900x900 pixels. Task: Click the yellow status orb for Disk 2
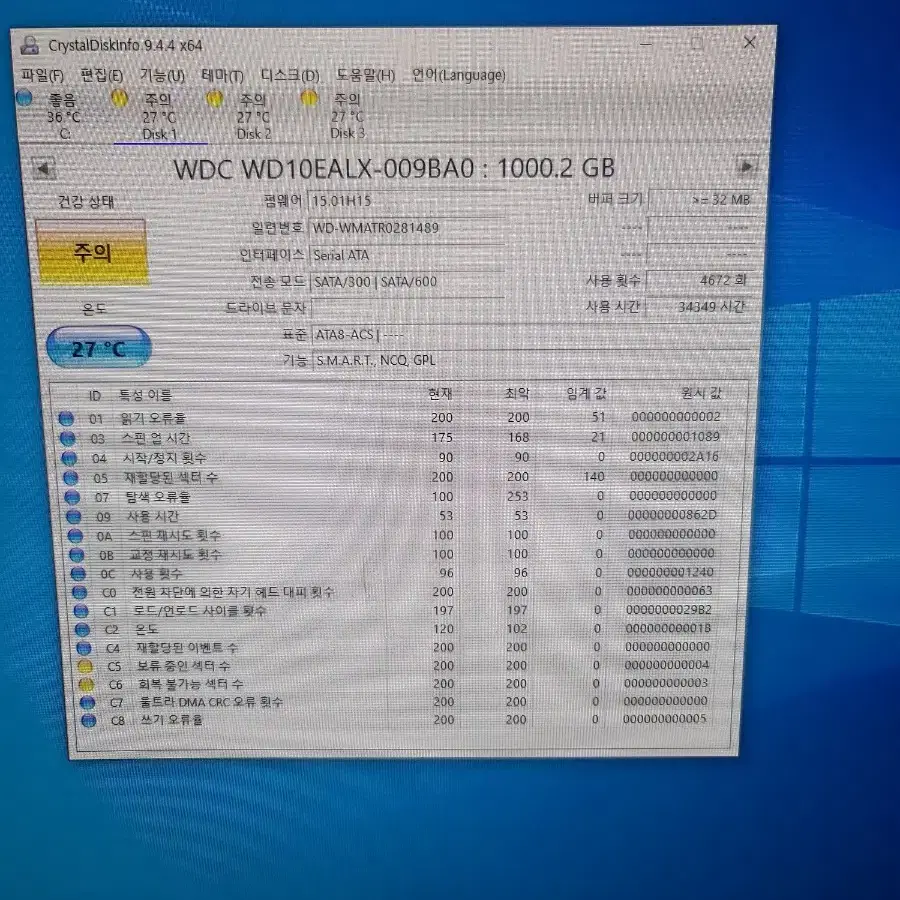[215, 99]
